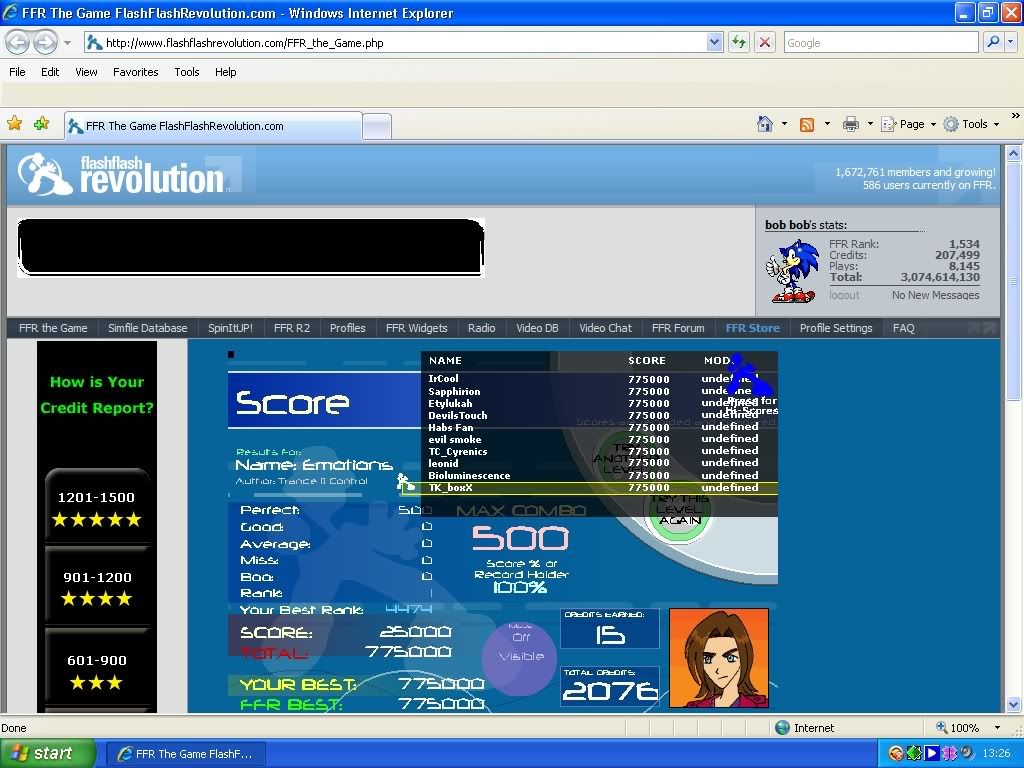Screen dimensions: 1024x768
Task: Click the Add to Favorites icon
Action: pyautogui.click(x=41, y=124)
